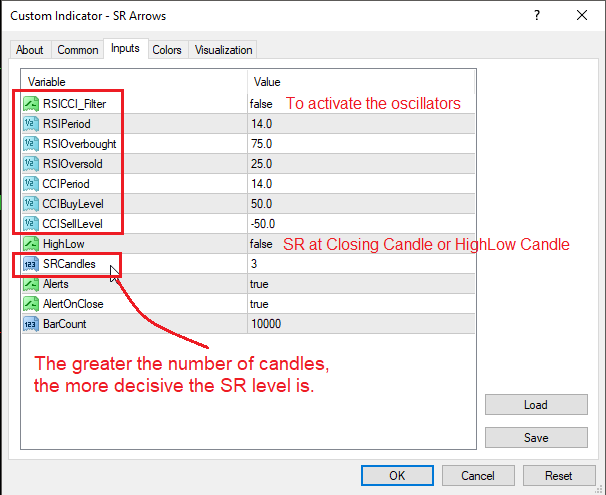This screenshot has width=606, height=495.
Task: Click the CCIBuyLevel double type icon
Action: [31, 204]
